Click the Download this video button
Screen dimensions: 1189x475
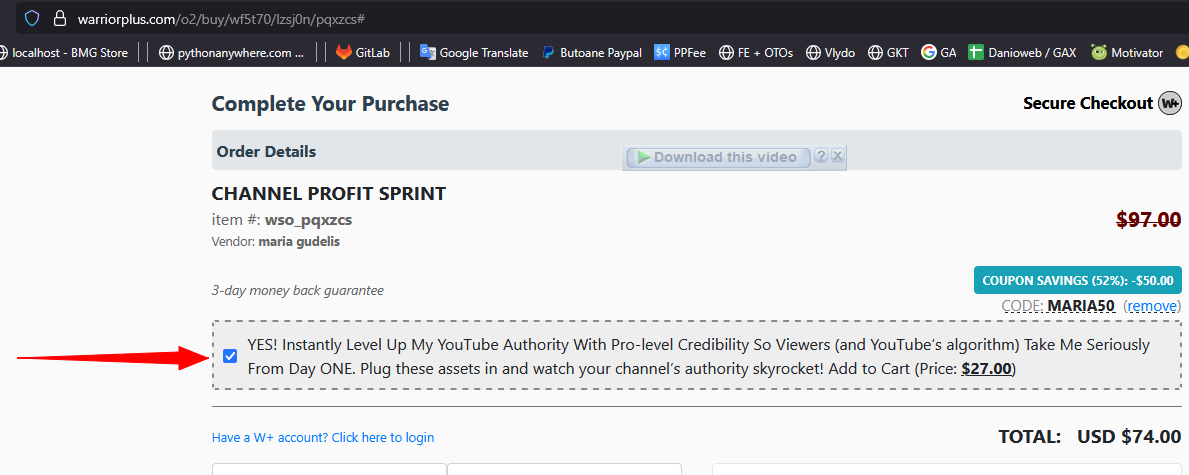[x=717, y=157]
